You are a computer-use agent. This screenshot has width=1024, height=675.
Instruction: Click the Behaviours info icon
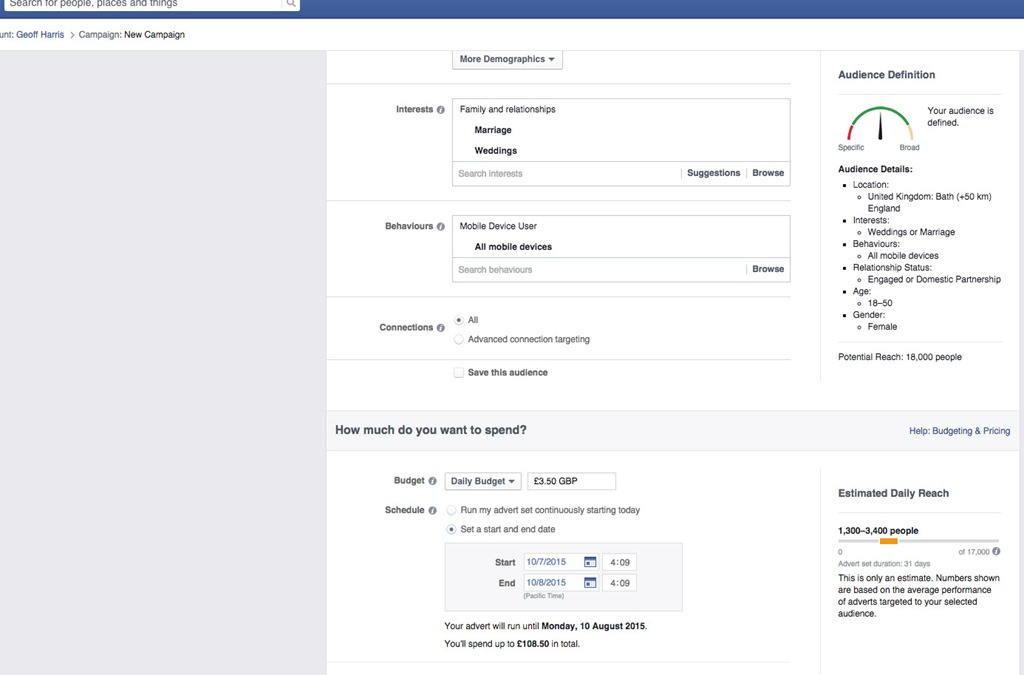pyautogui.click(x=441, y=227)
